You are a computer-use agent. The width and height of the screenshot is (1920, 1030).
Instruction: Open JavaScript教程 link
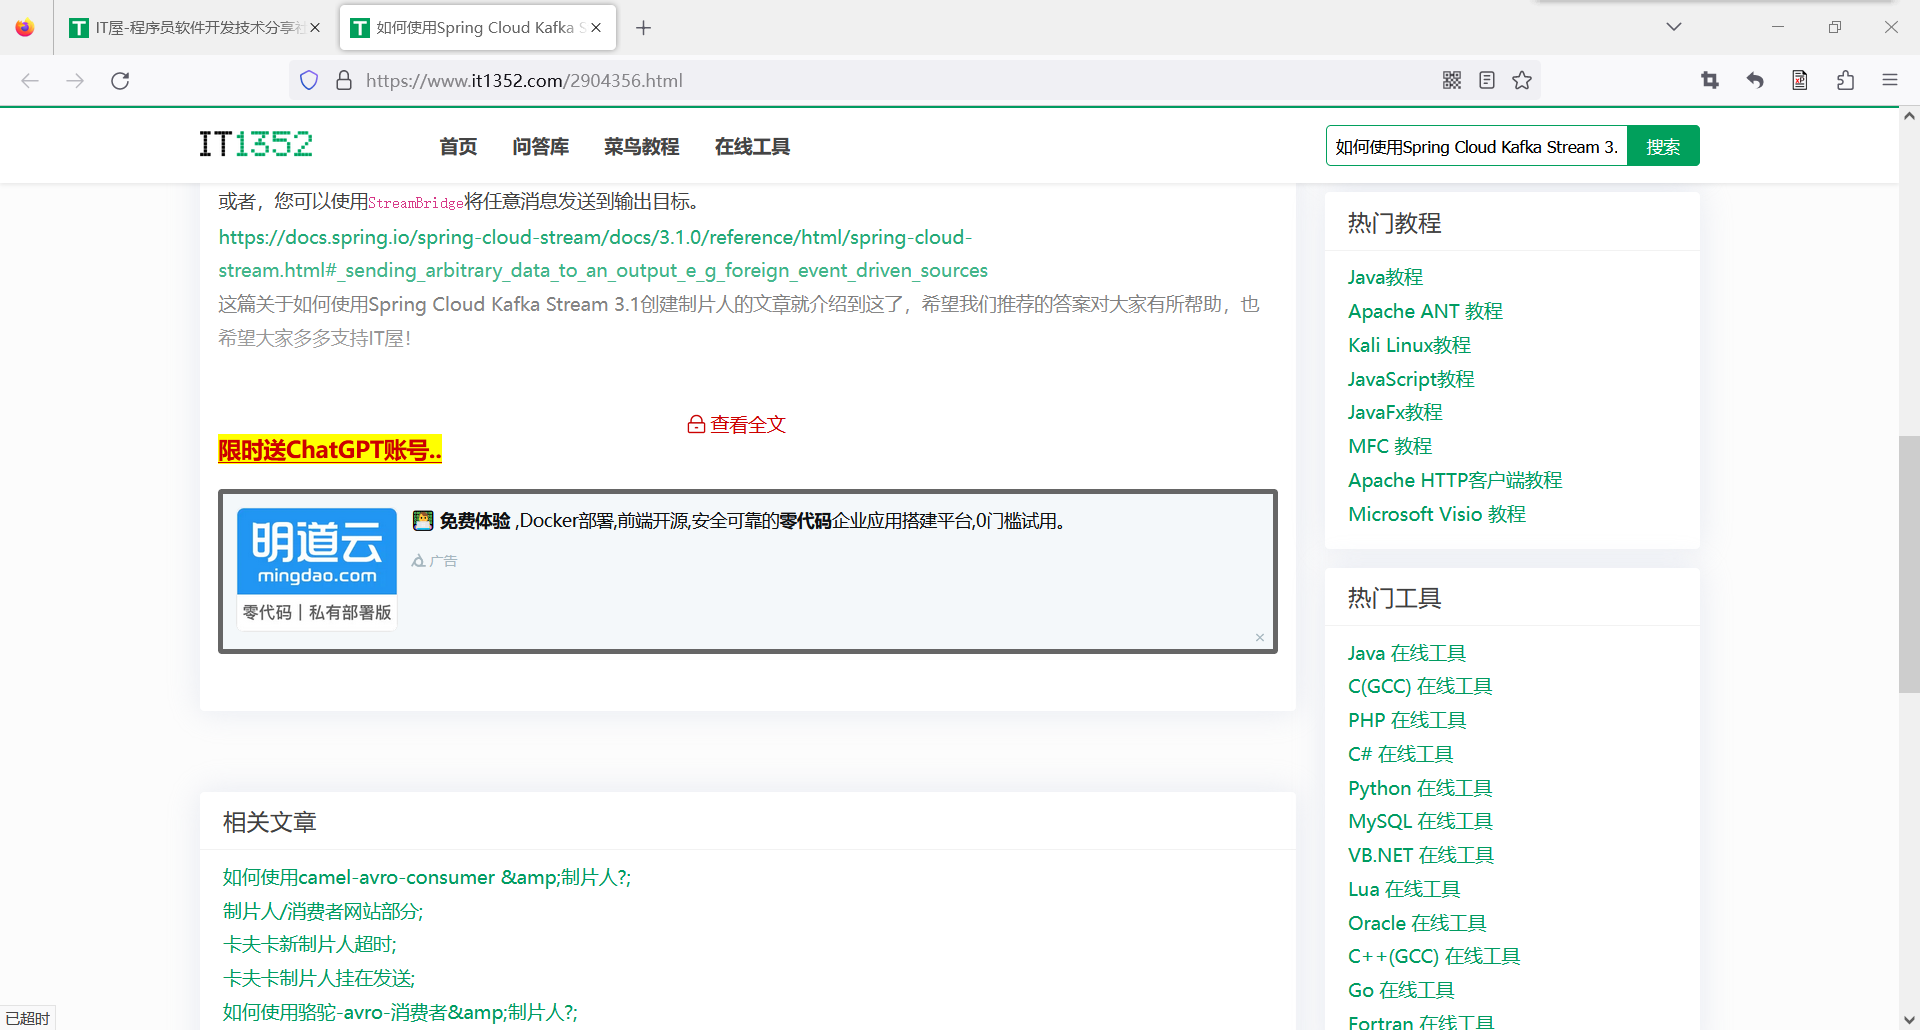coord(1411,379)
